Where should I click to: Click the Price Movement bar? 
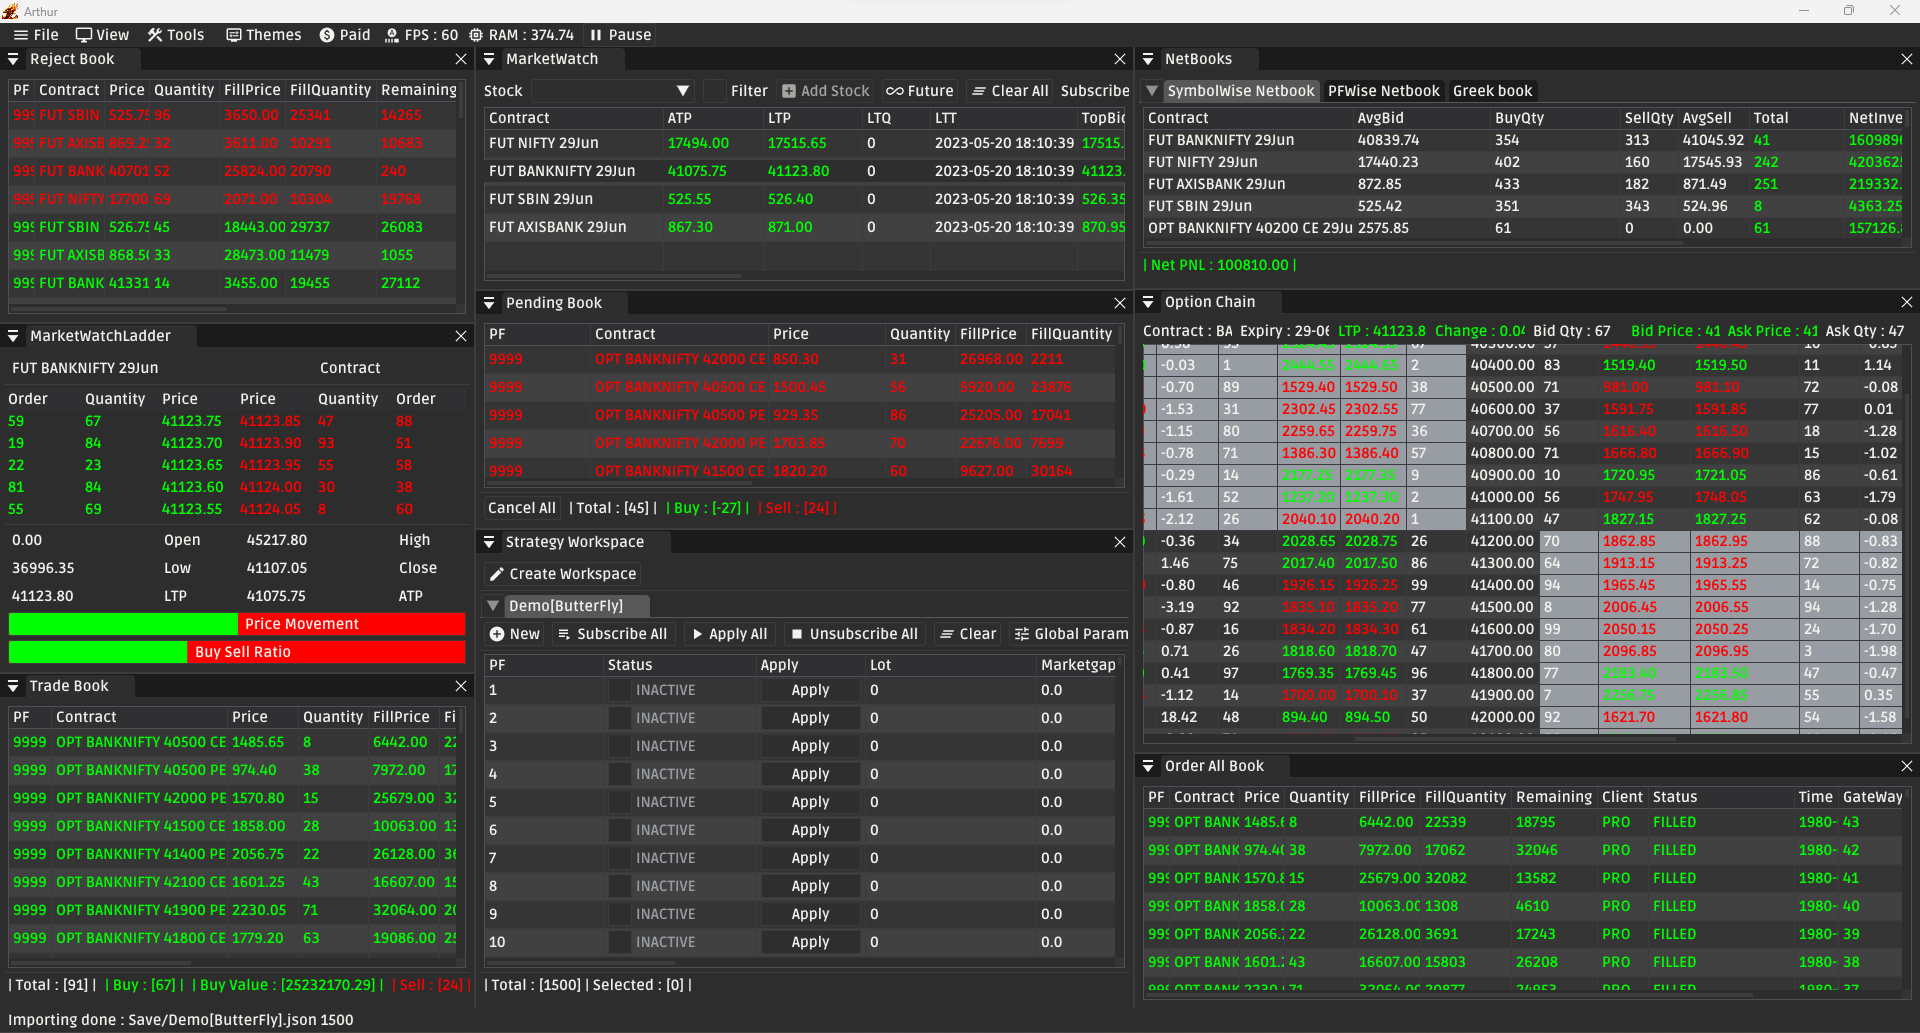coord(237,624)
